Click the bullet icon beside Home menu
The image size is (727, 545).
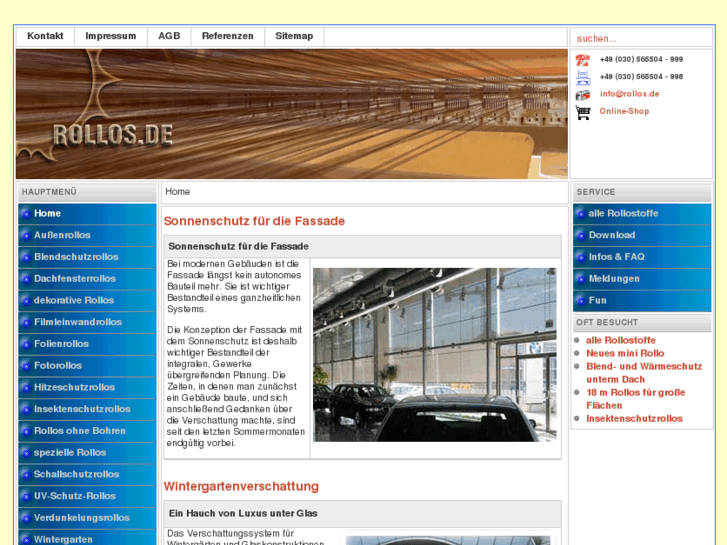(x=26, y=214)
